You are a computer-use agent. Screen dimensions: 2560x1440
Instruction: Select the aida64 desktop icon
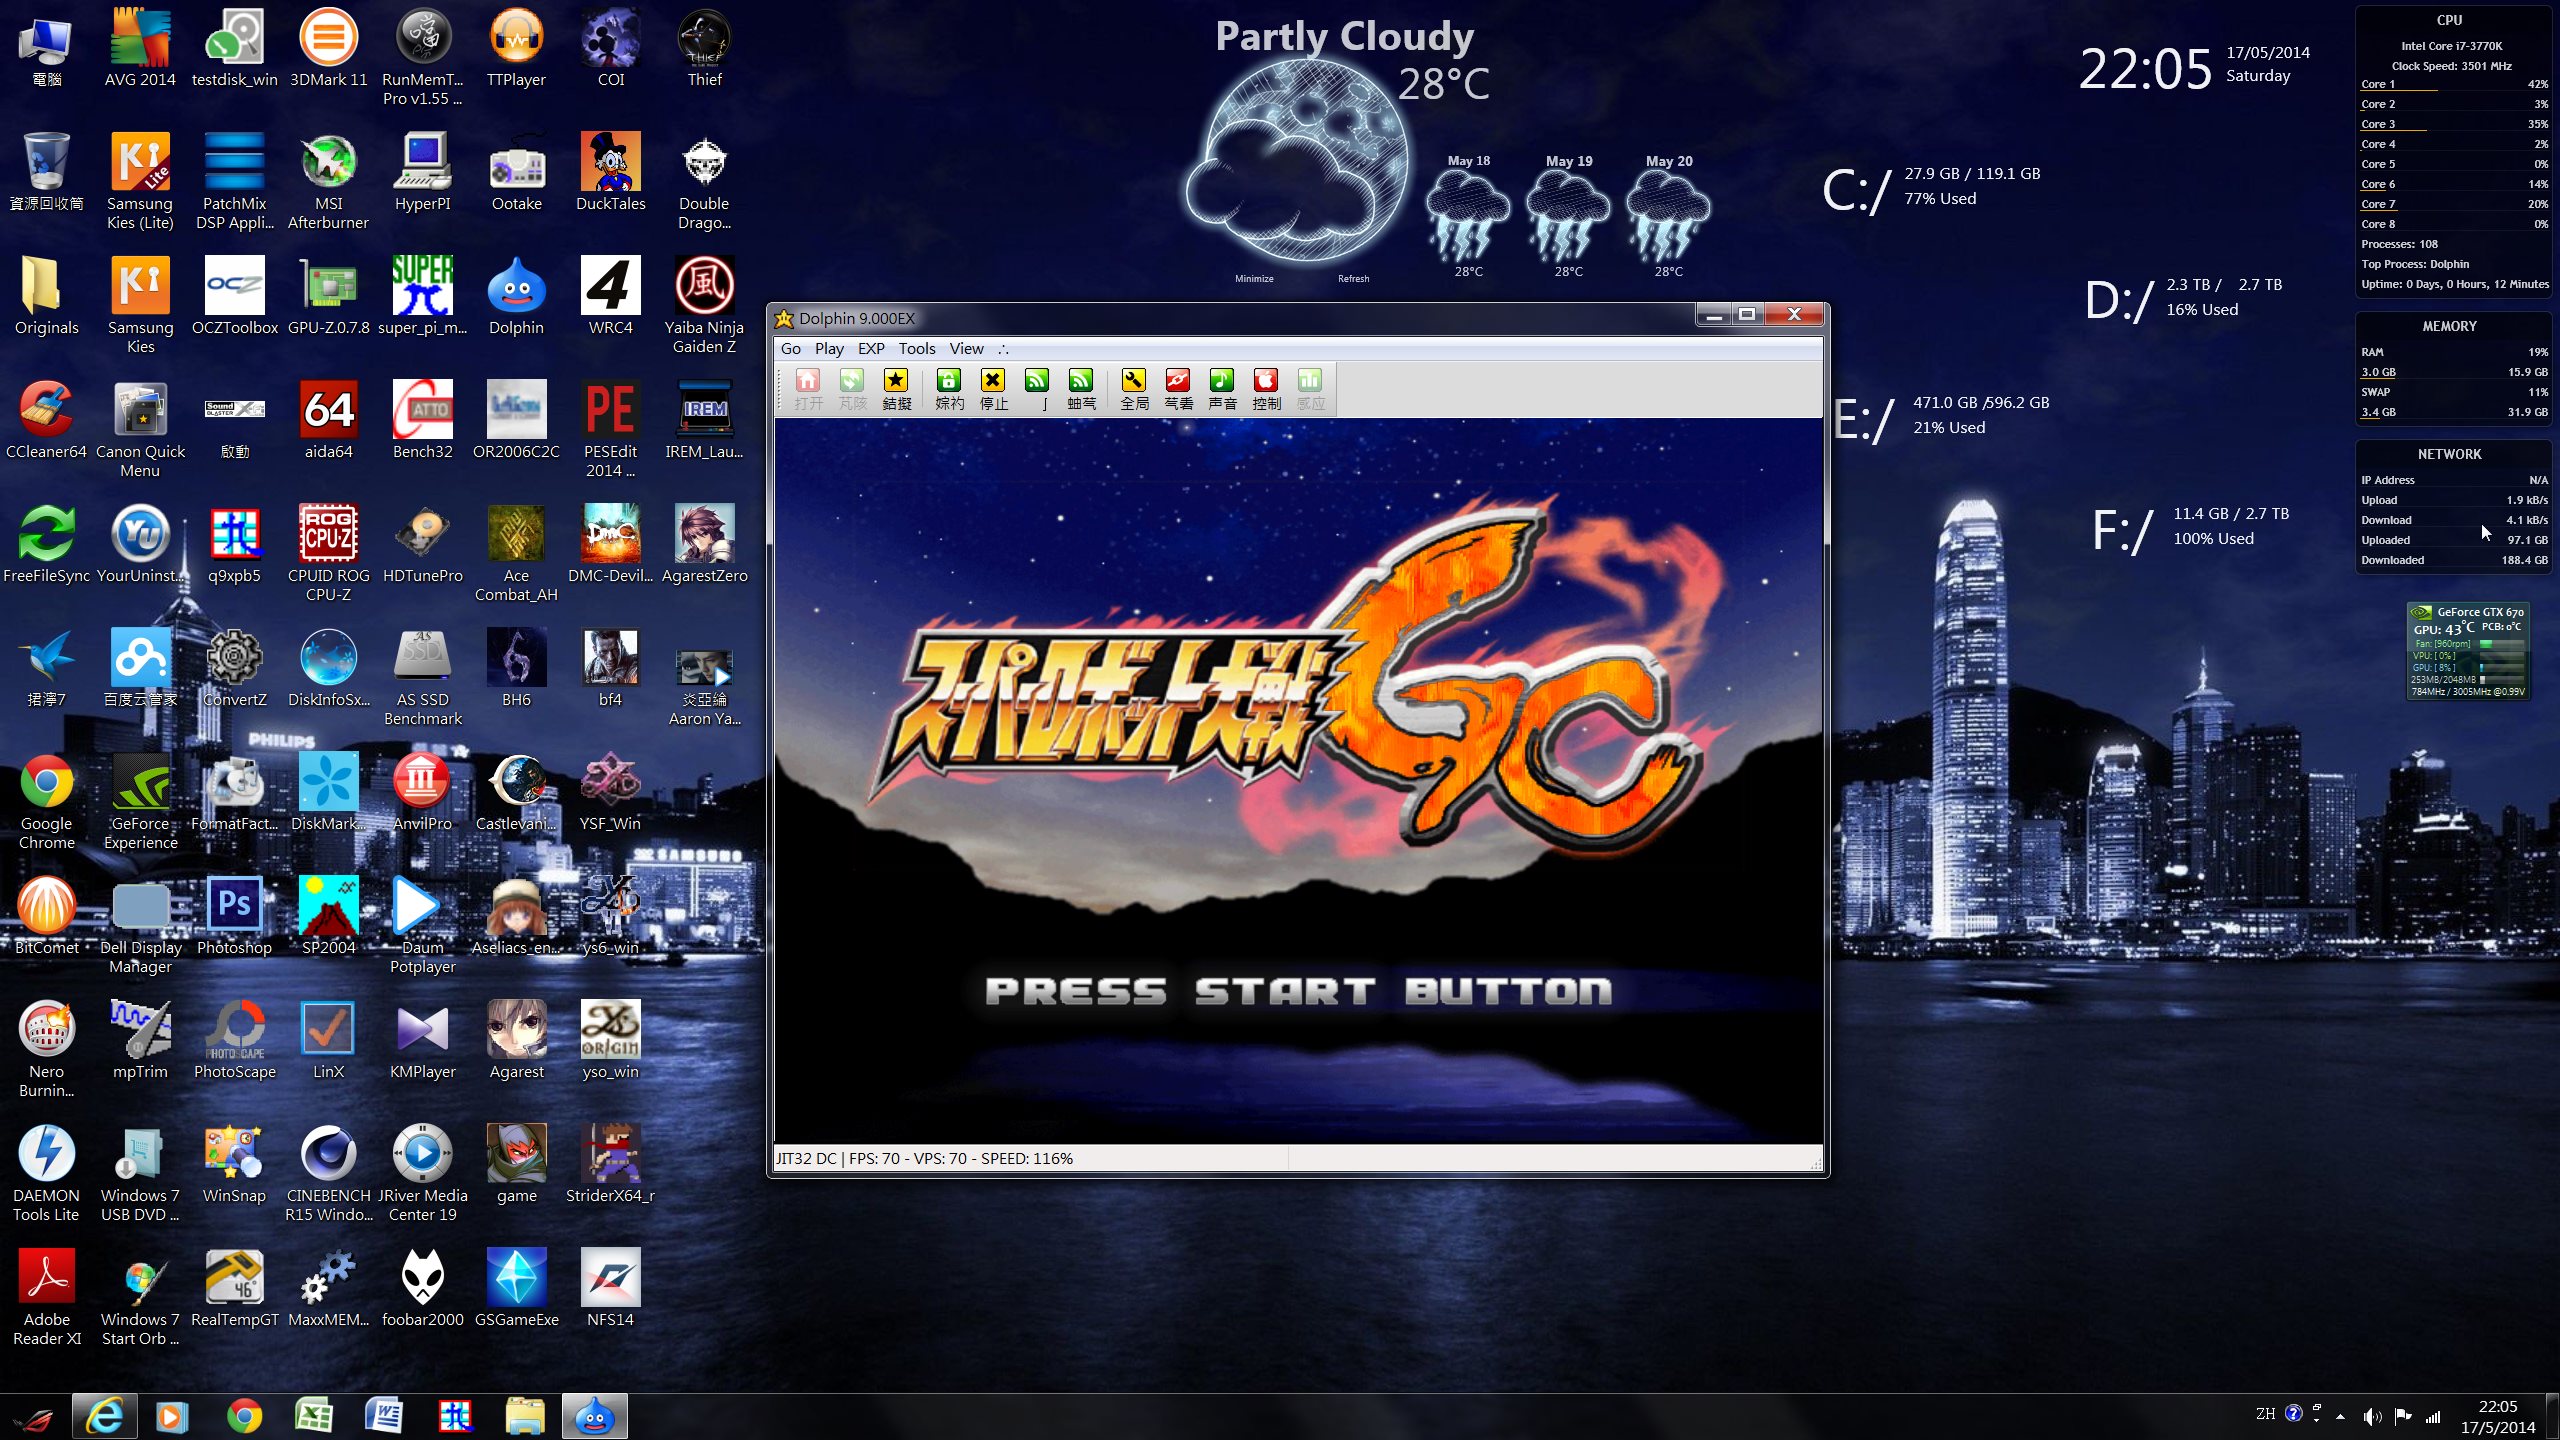328,420
